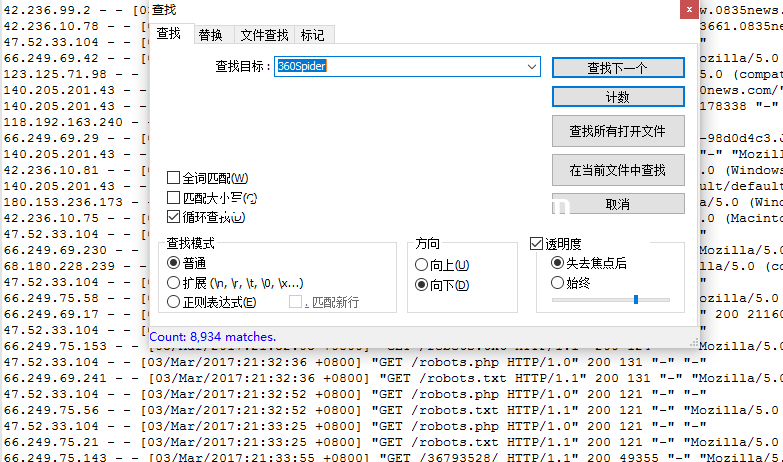
Task: Open the 文件查找 tab
Action: point(264,35)
